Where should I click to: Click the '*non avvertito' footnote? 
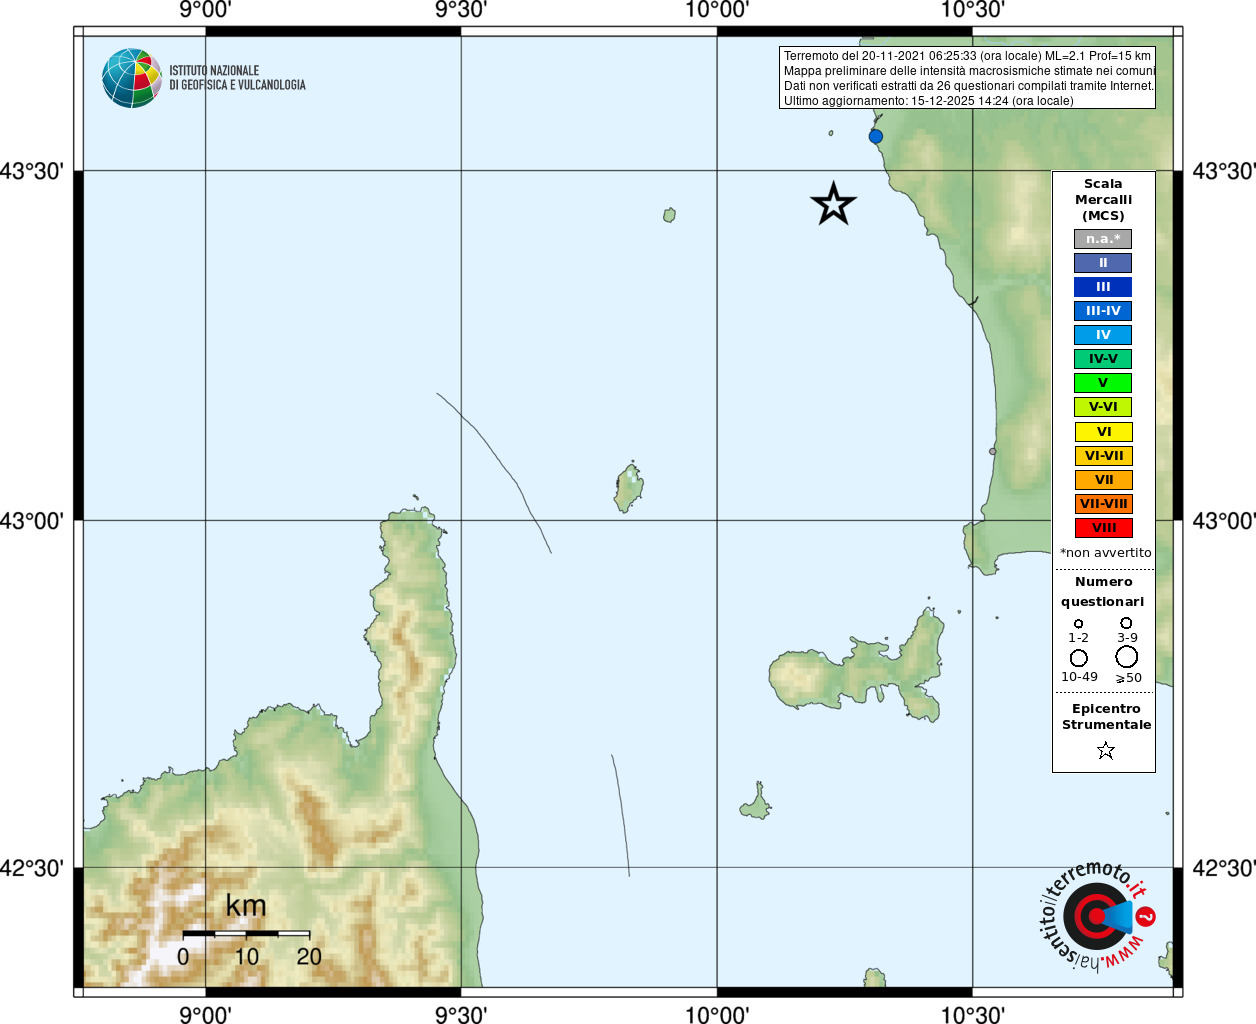(x=1105, y=553)
